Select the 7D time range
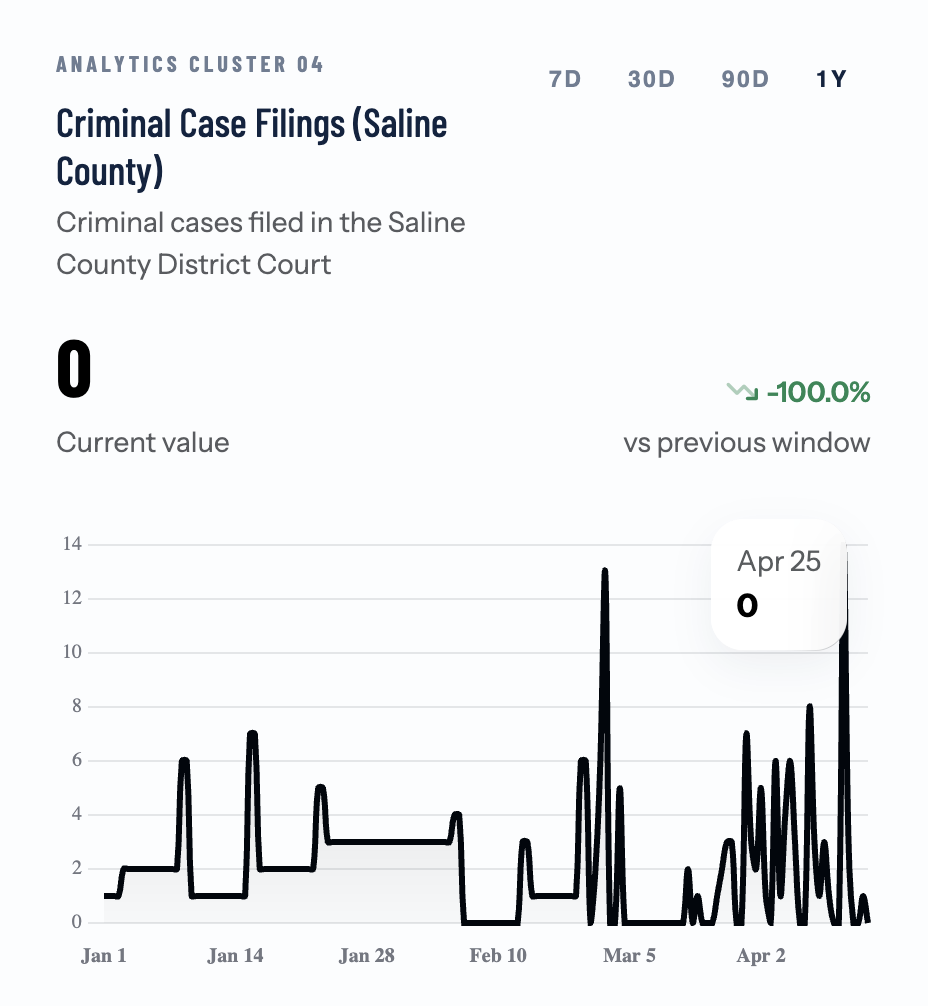 point(563,79)
